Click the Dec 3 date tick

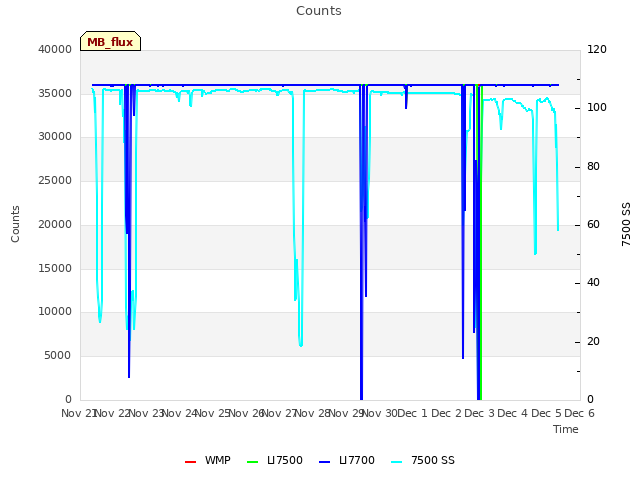[x=480, y=413]
